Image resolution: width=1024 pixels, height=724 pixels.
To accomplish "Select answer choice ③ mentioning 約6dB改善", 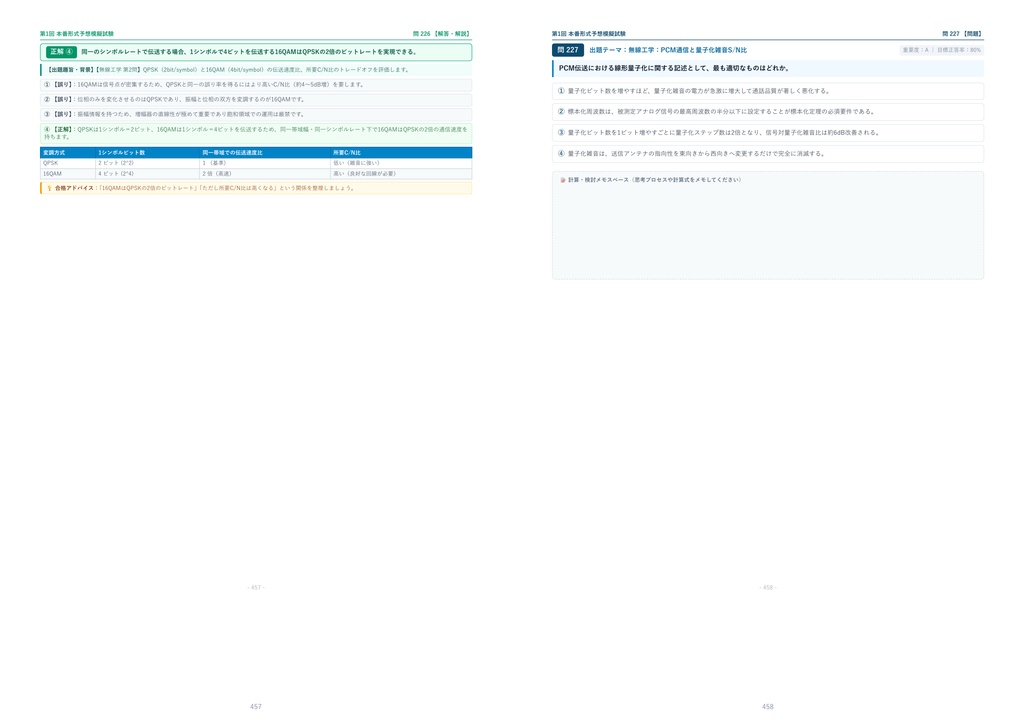I will [x=768, y=133].
